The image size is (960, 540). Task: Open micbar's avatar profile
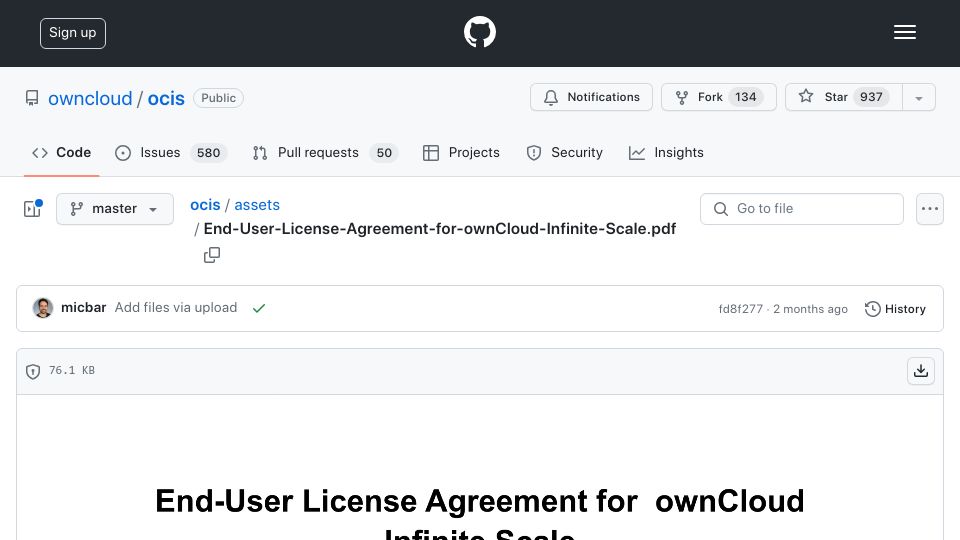tap(43, 308)
